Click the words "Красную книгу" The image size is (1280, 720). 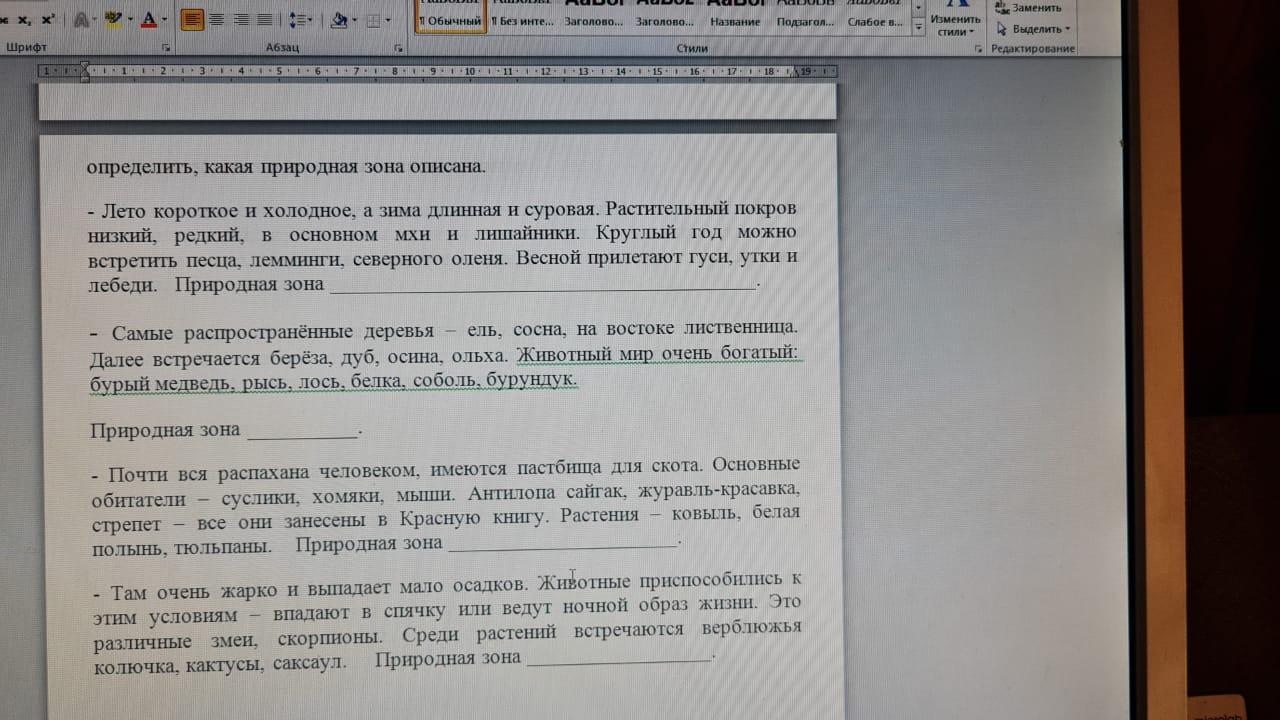pyautogui.click(x=472, y=518)
